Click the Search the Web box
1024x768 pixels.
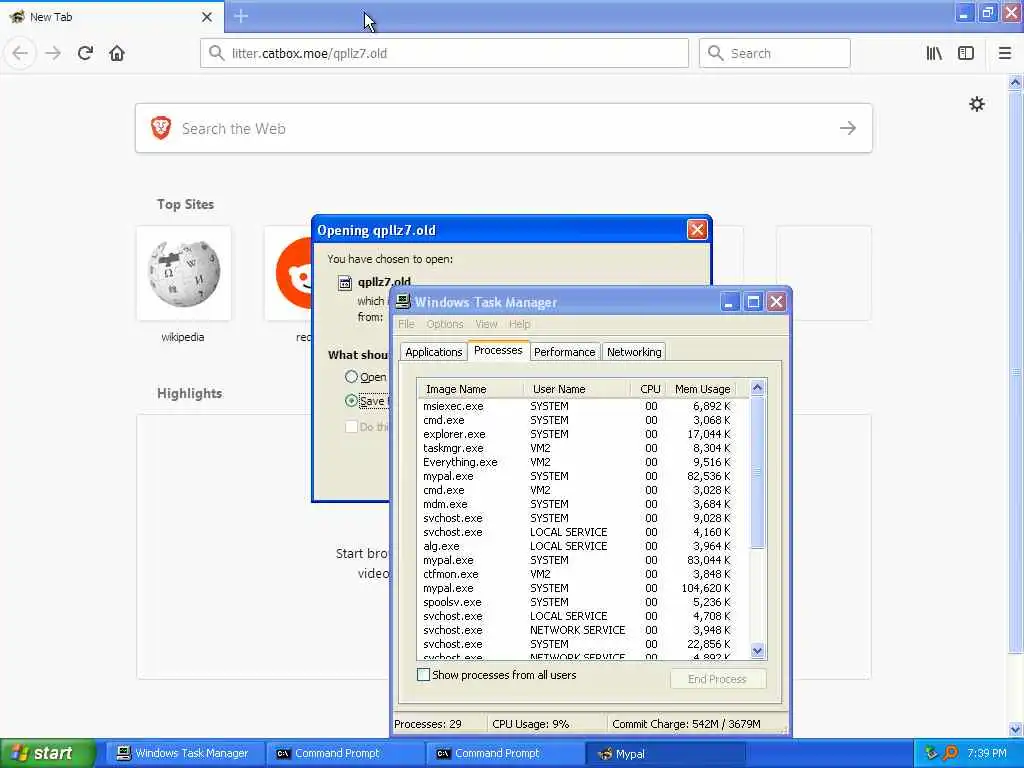coord(504,128)
